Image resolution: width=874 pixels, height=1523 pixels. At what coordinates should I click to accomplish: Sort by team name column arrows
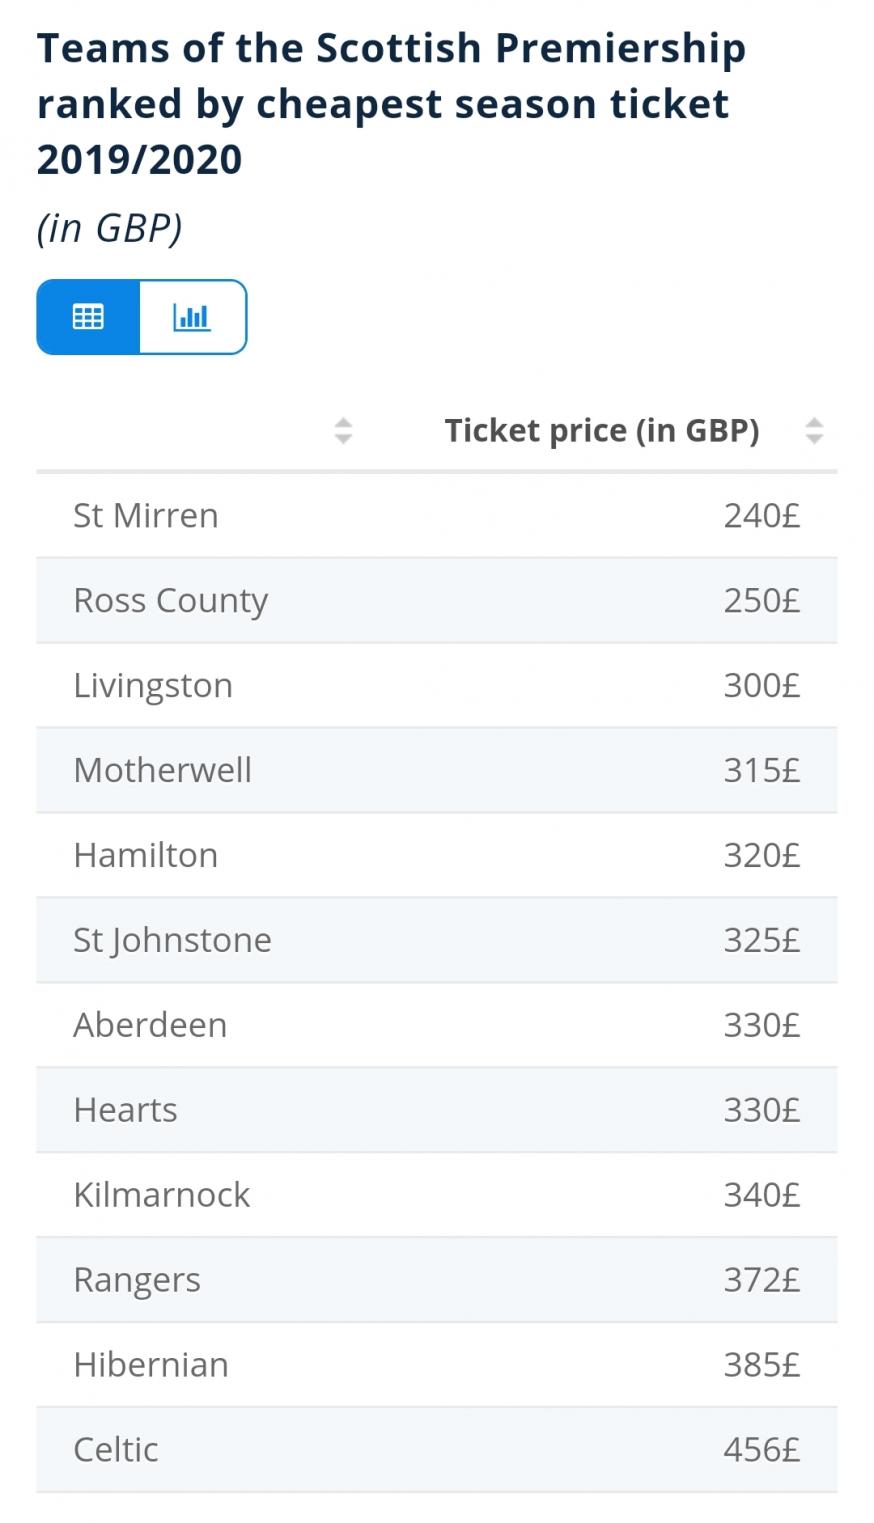tap(343, 430)
